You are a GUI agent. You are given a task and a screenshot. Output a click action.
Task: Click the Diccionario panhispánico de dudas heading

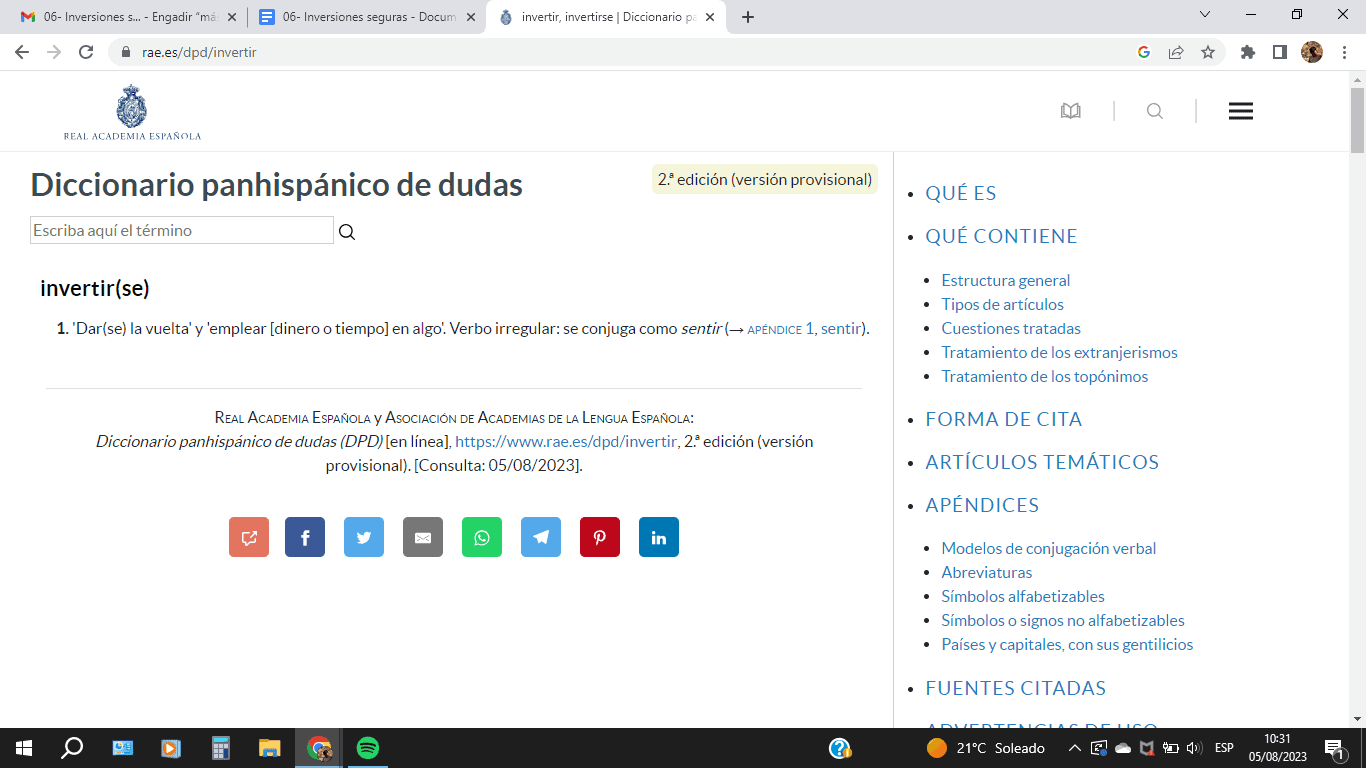point(277,185)
